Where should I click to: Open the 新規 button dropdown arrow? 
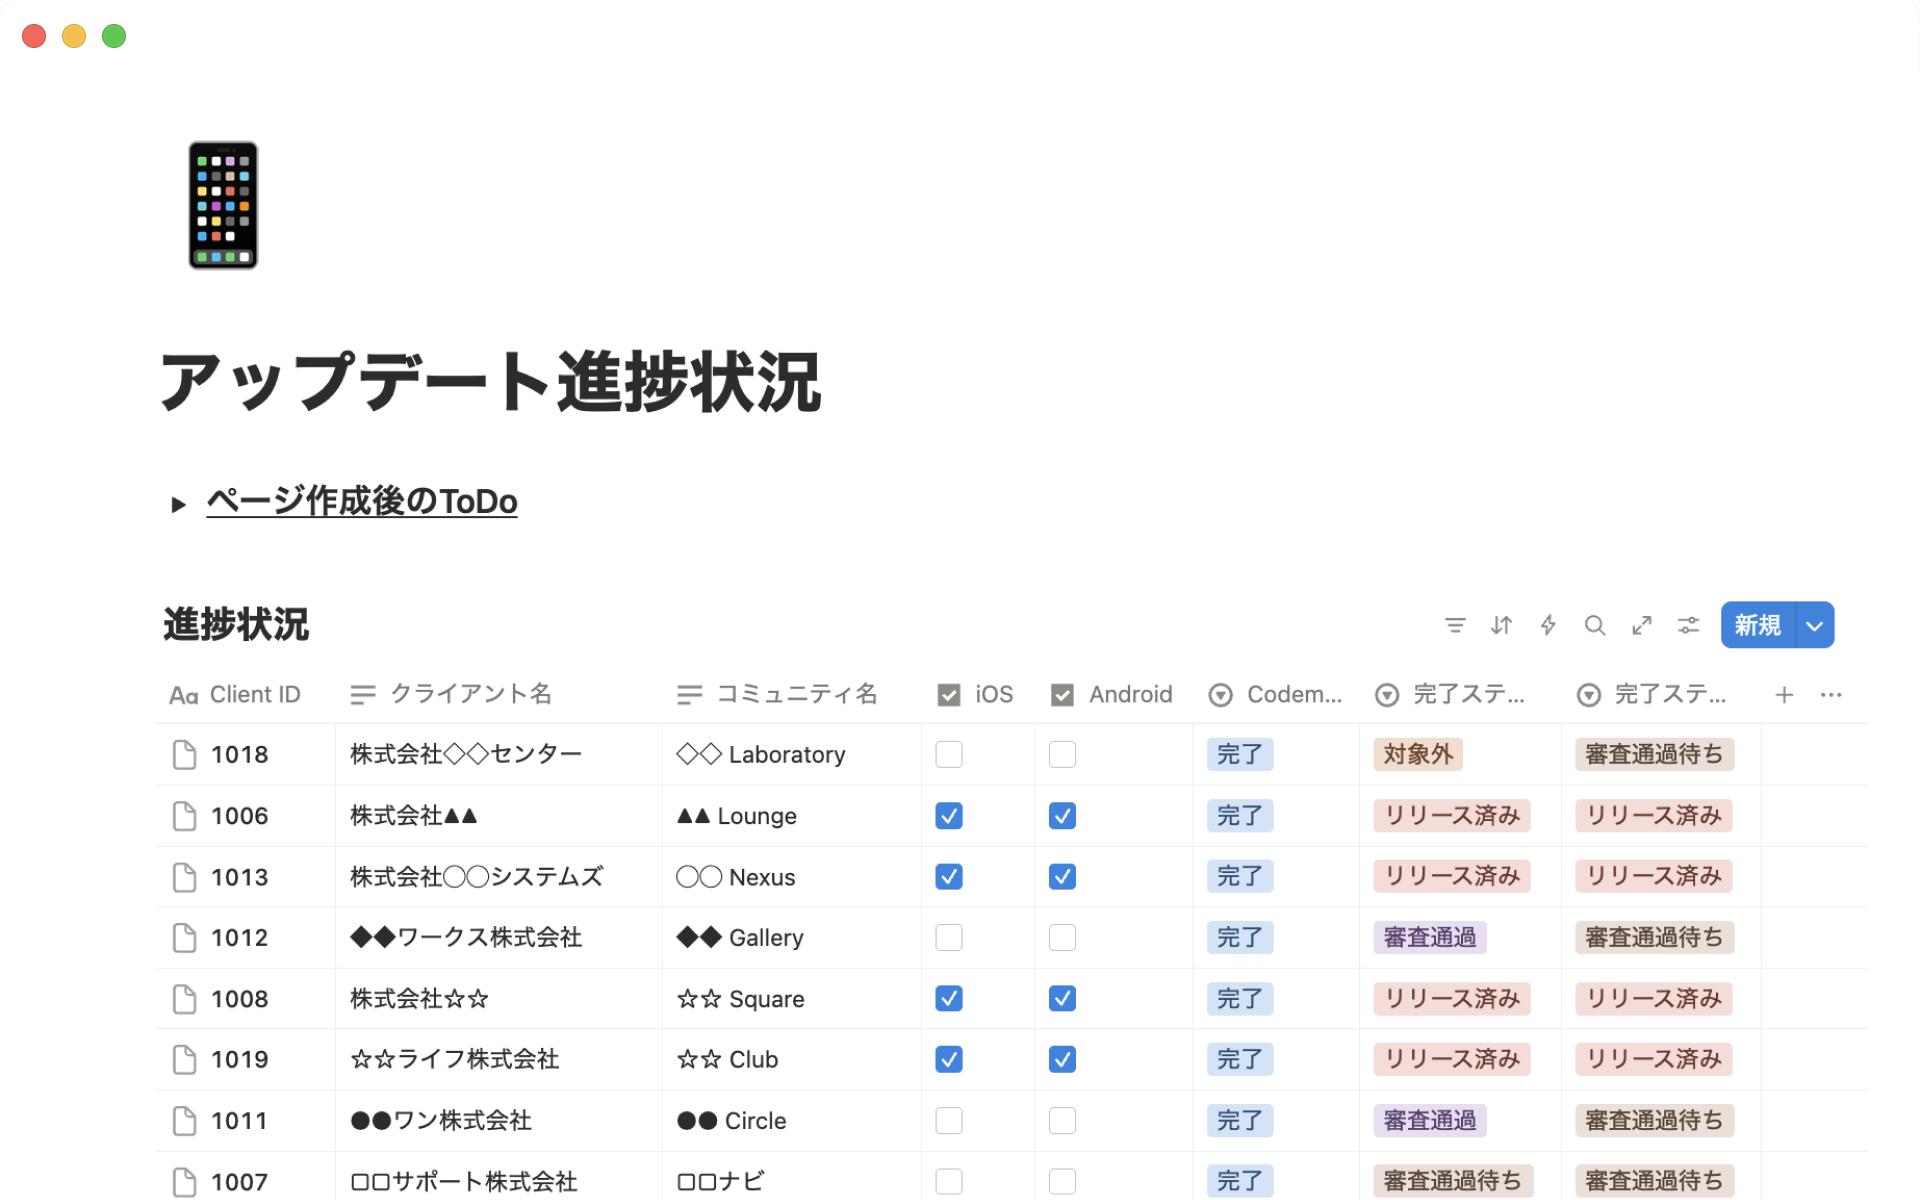pos(1812,625)
